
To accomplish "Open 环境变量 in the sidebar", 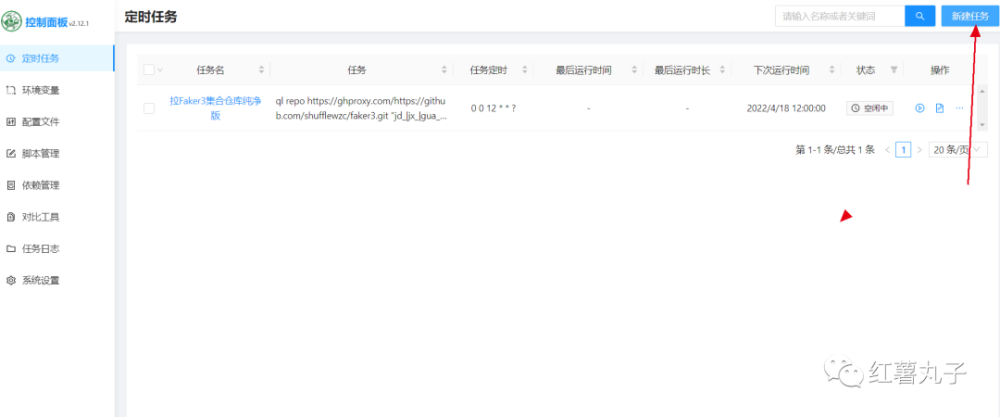I will [x=57, y=90].
